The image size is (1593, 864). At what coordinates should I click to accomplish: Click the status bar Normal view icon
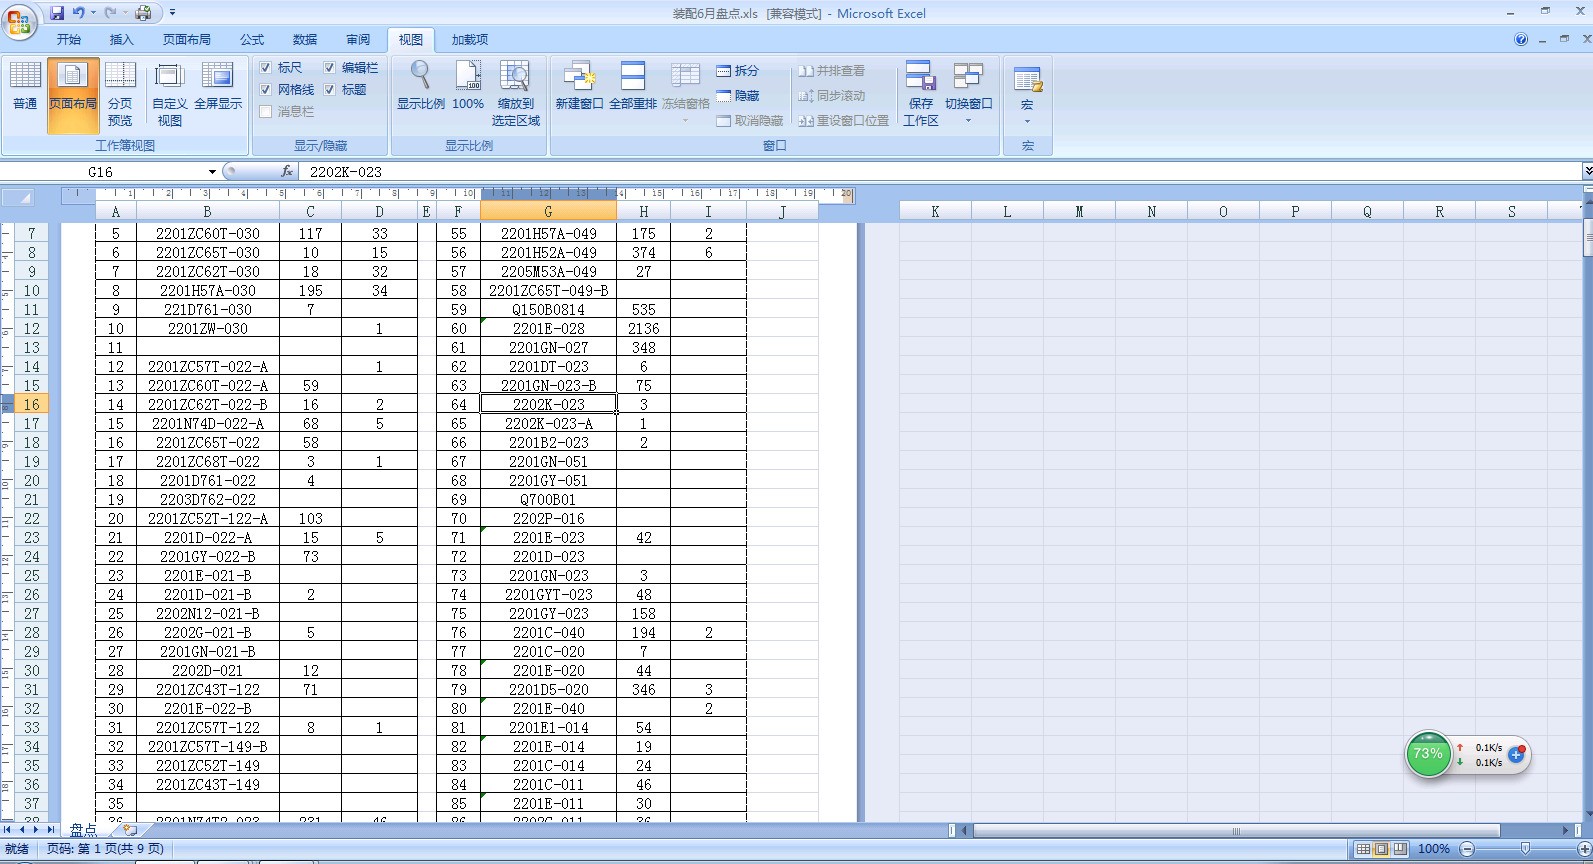click(x=1363, y=849)
